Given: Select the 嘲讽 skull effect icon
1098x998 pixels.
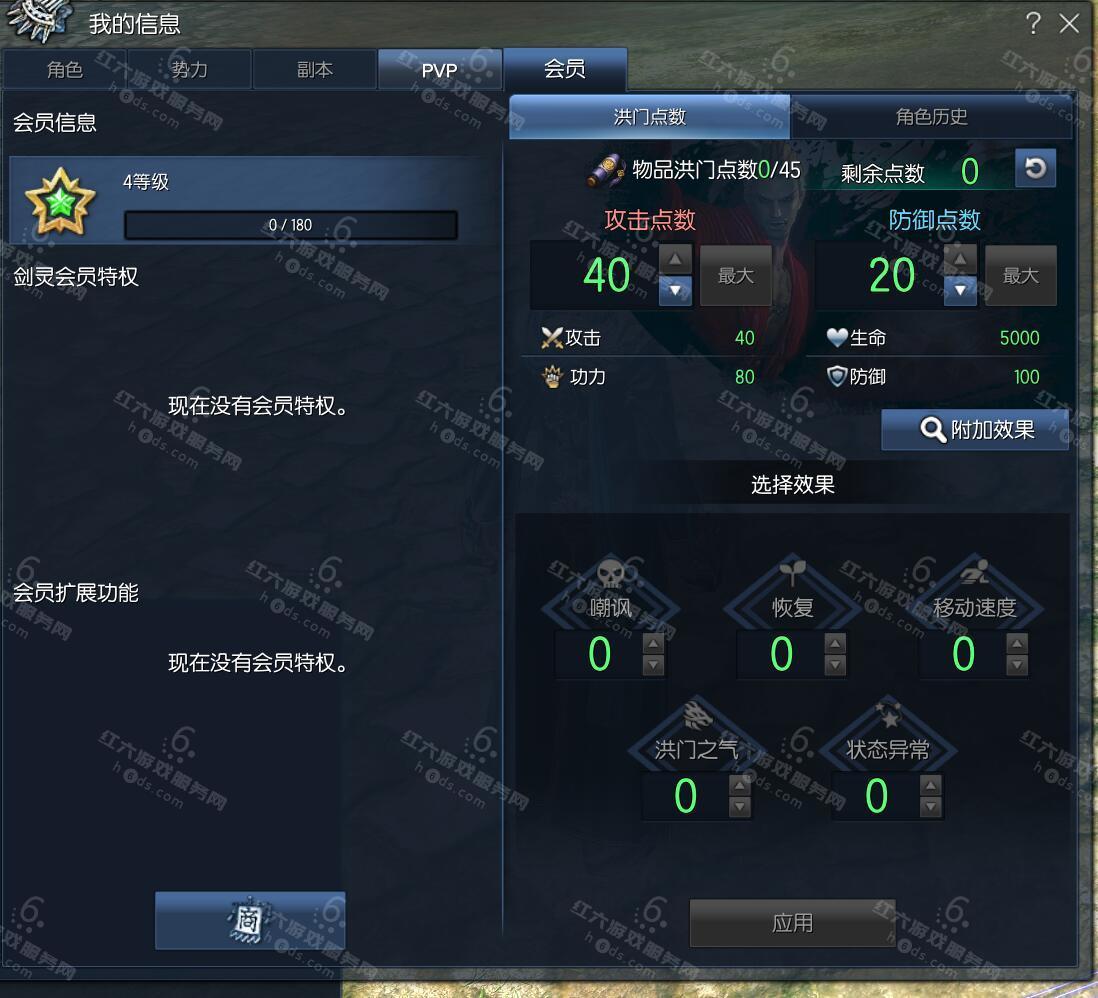Looking at the screenshot, I should coord(610,573).
